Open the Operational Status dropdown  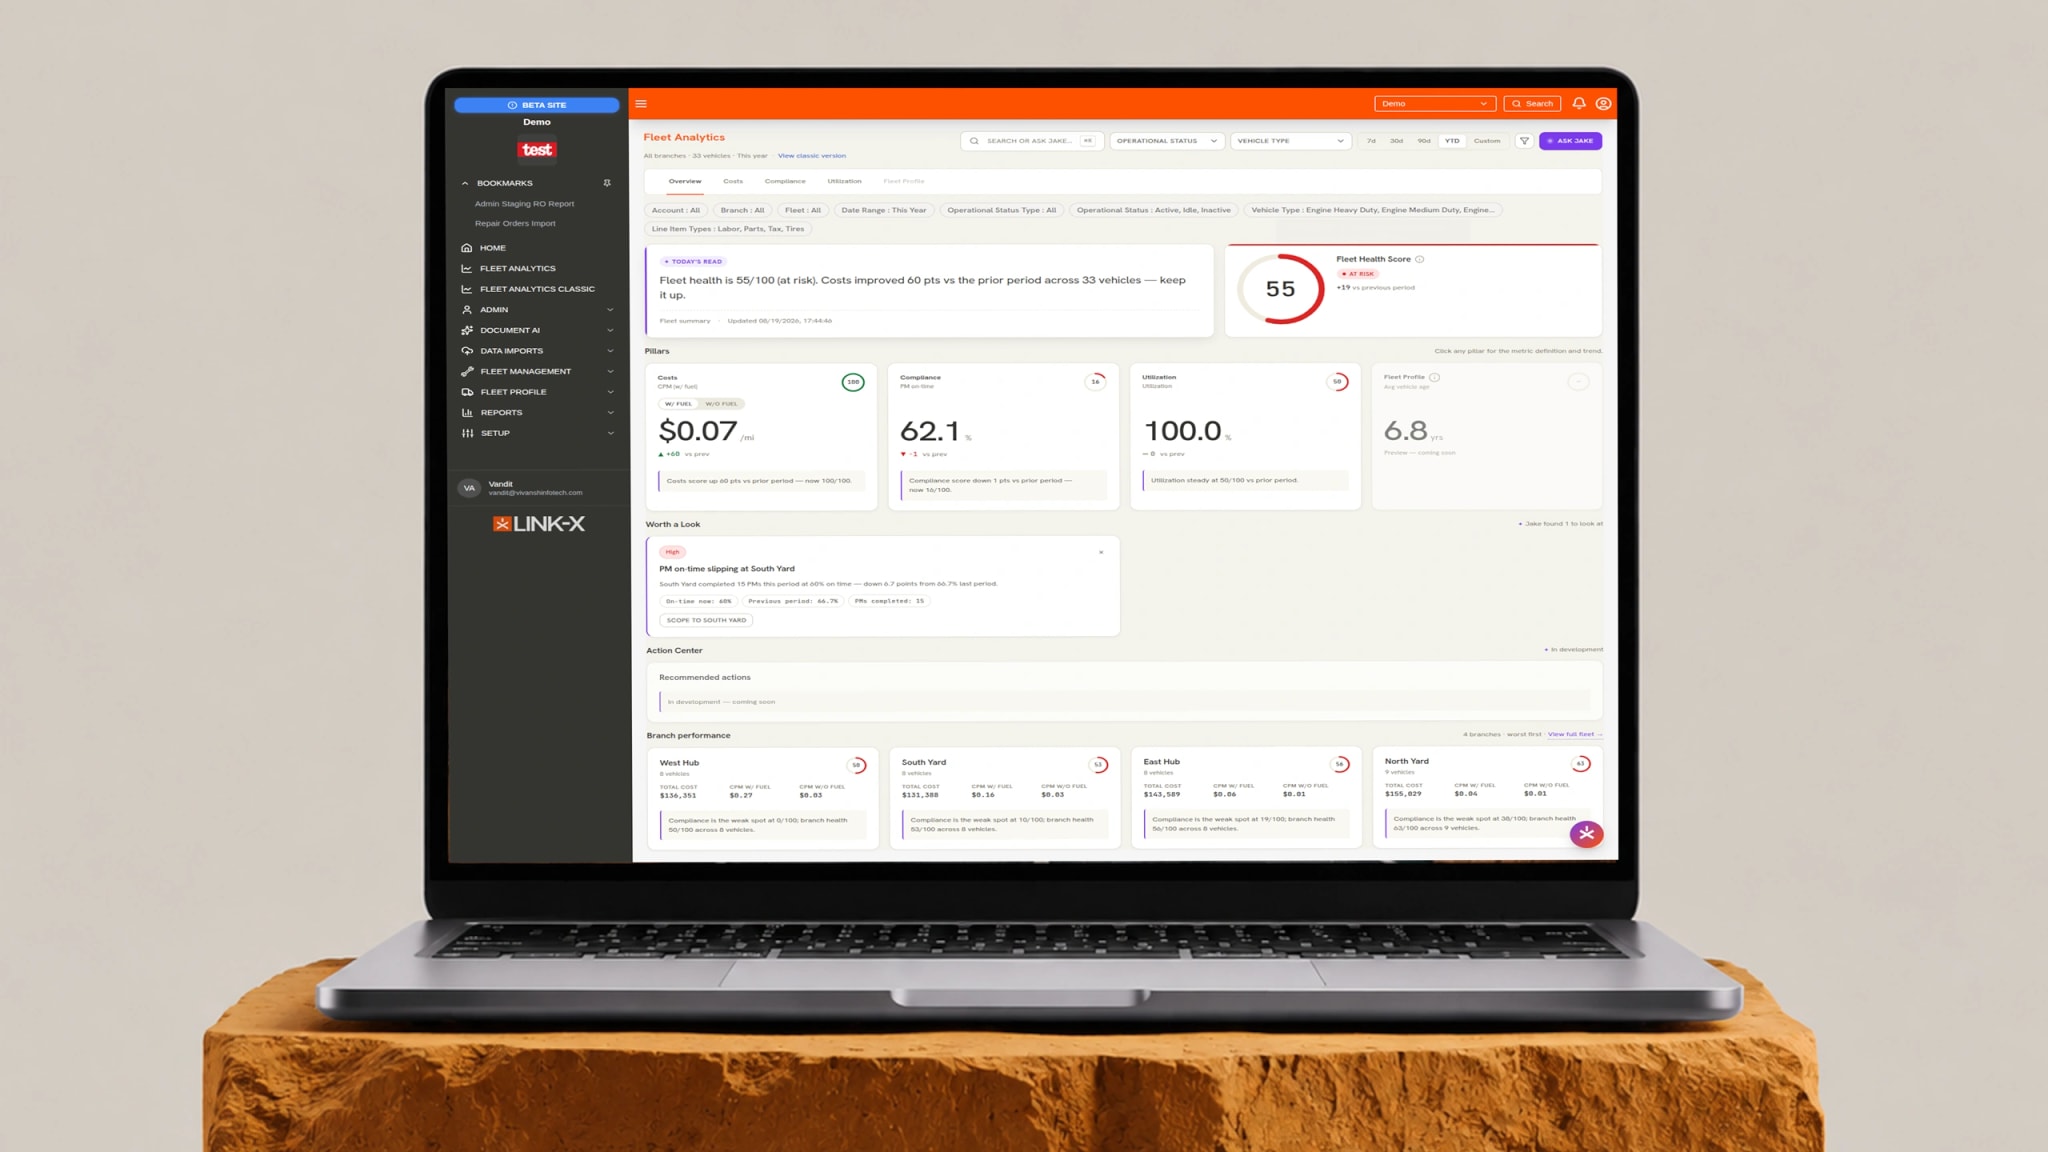[x=1167, y=141]
